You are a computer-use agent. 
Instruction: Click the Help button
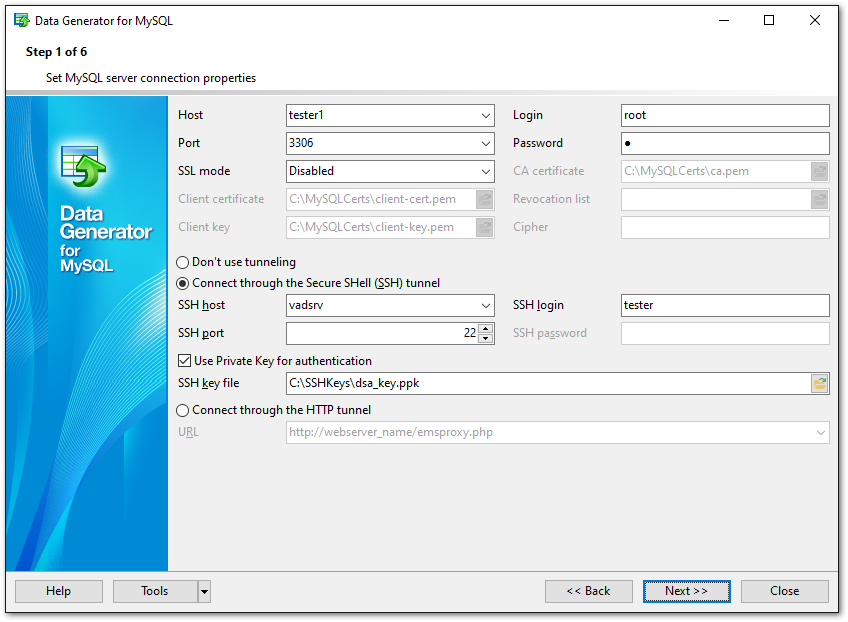point(58,591)
